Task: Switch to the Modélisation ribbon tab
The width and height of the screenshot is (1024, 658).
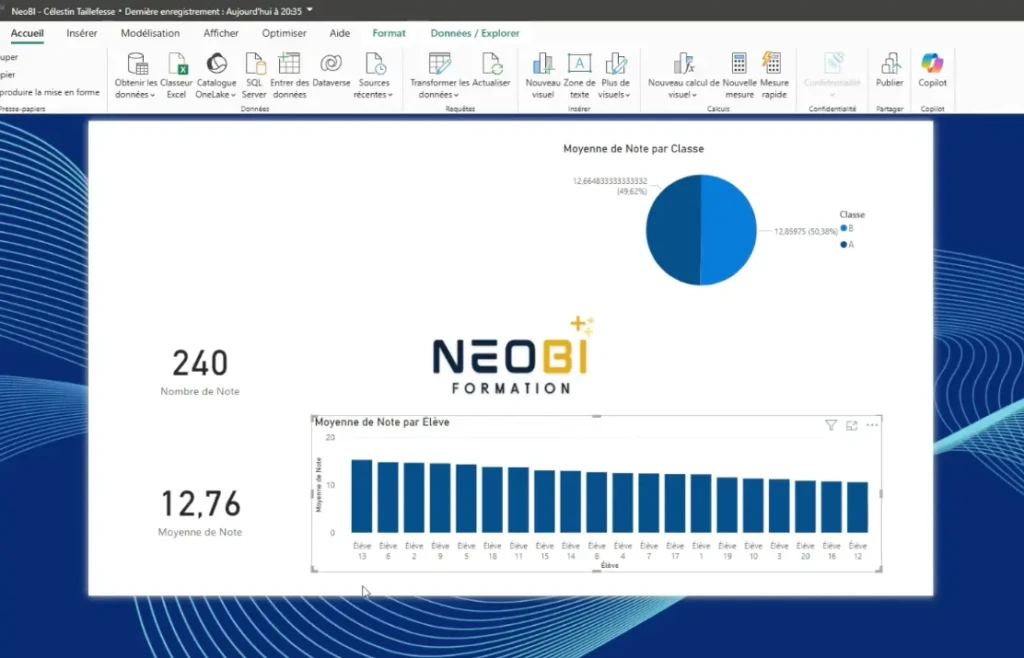Action: coord(149,32)
